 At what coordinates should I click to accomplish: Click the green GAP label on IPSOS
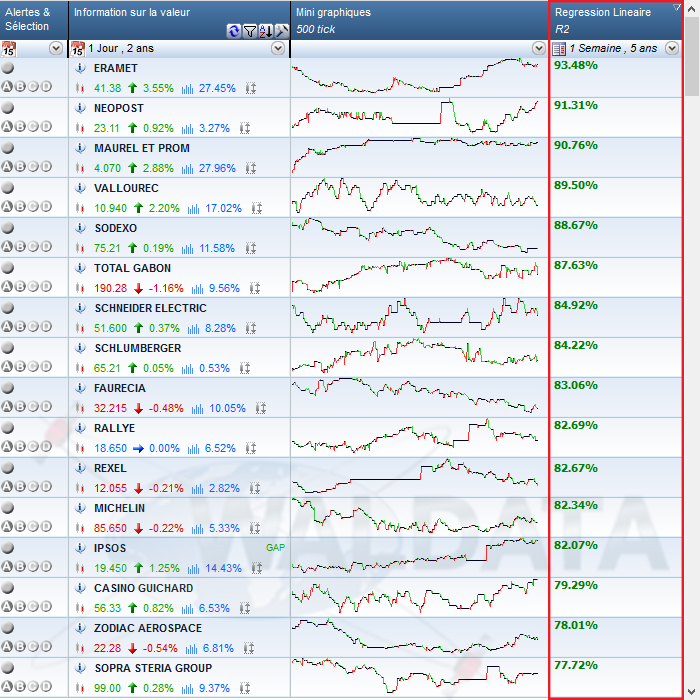coord(275,548)
